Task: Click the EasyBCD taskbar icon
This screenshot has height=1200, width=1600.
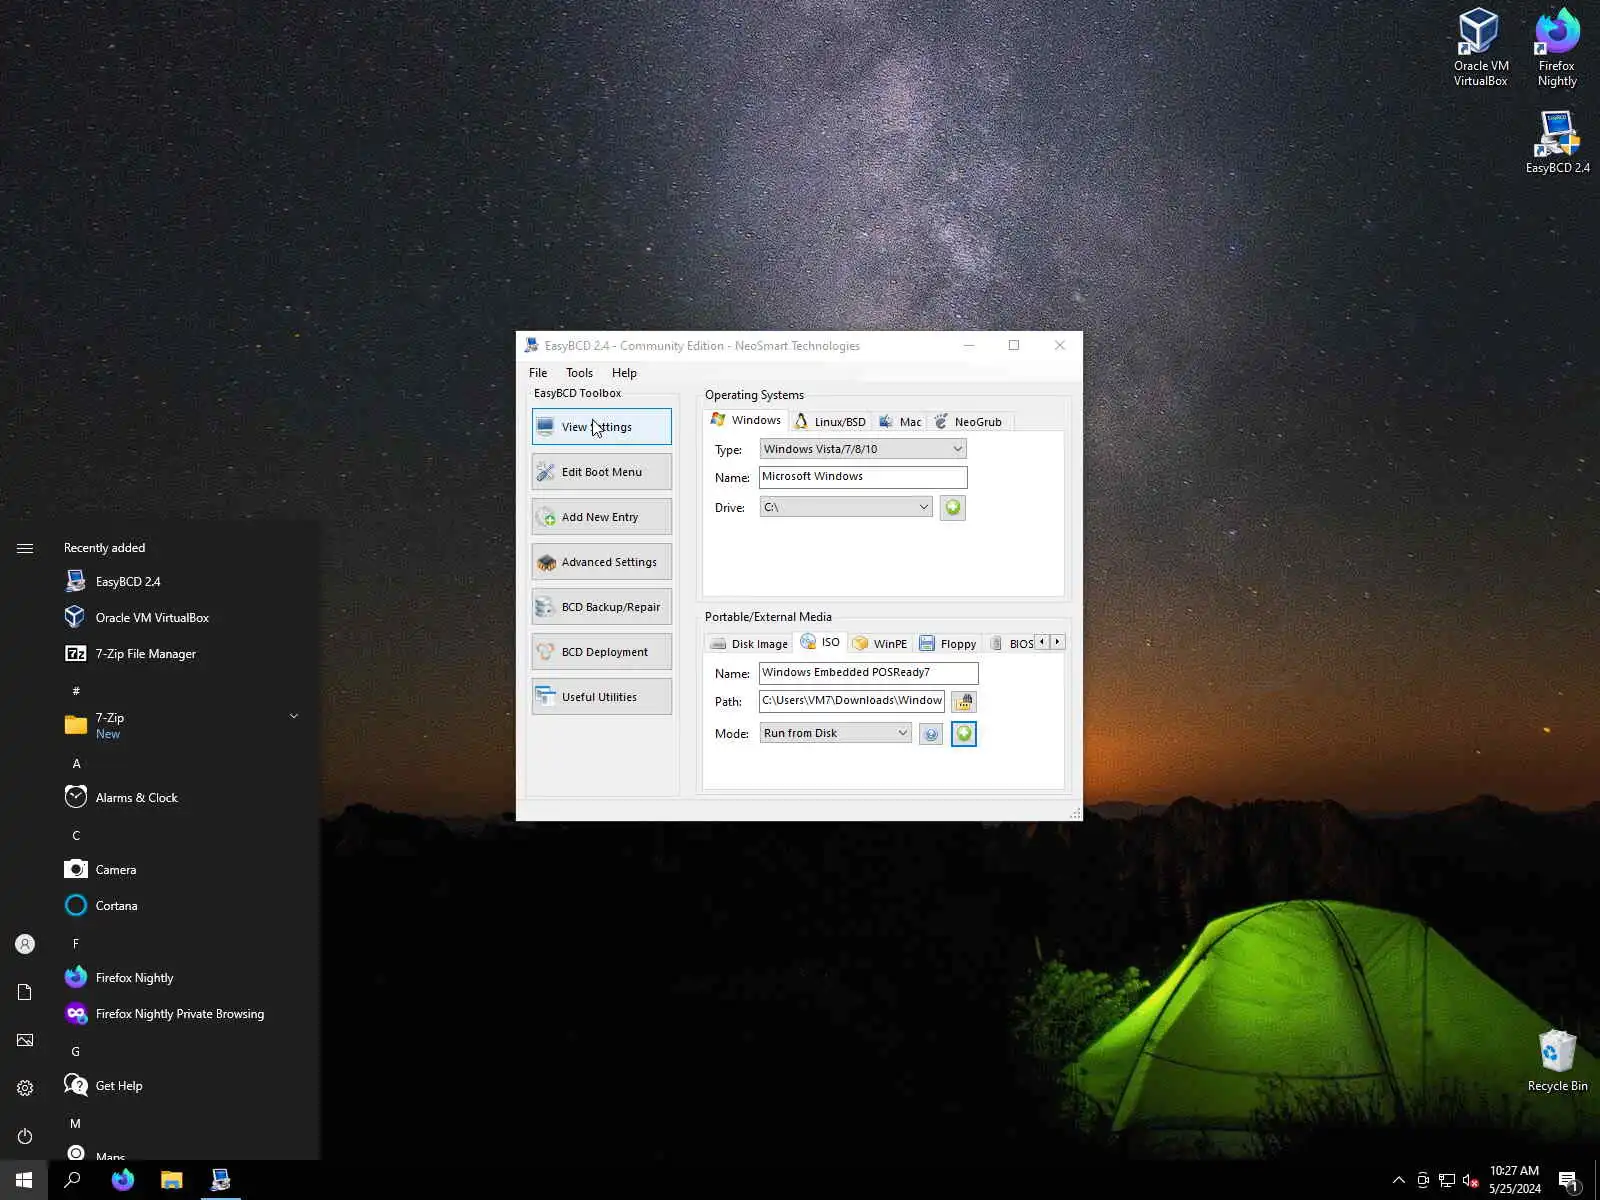Action: point(221,1180)
